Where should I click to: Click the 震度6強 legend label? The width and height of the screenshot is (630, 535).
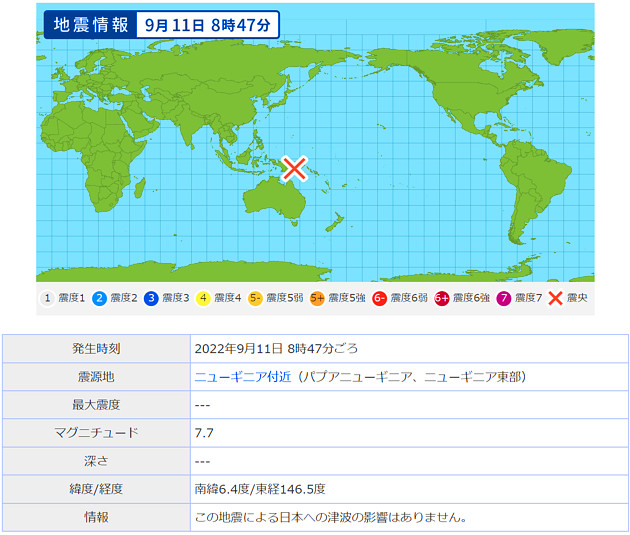click(471, 298)
